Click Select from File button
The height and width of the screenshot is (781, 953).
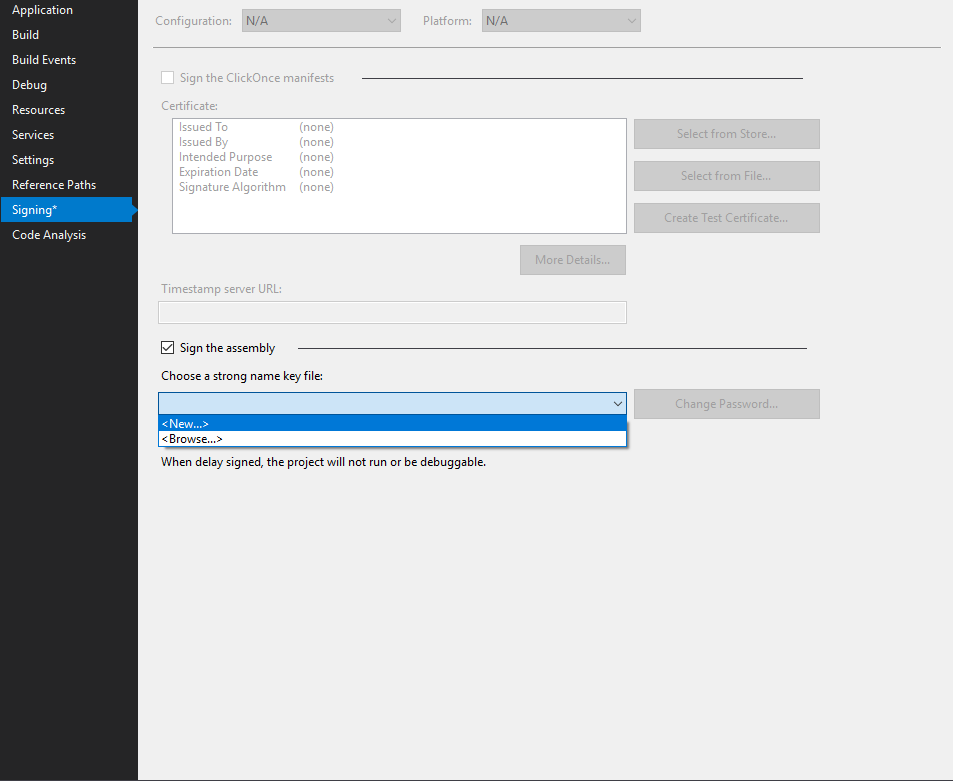coord(726,175)
